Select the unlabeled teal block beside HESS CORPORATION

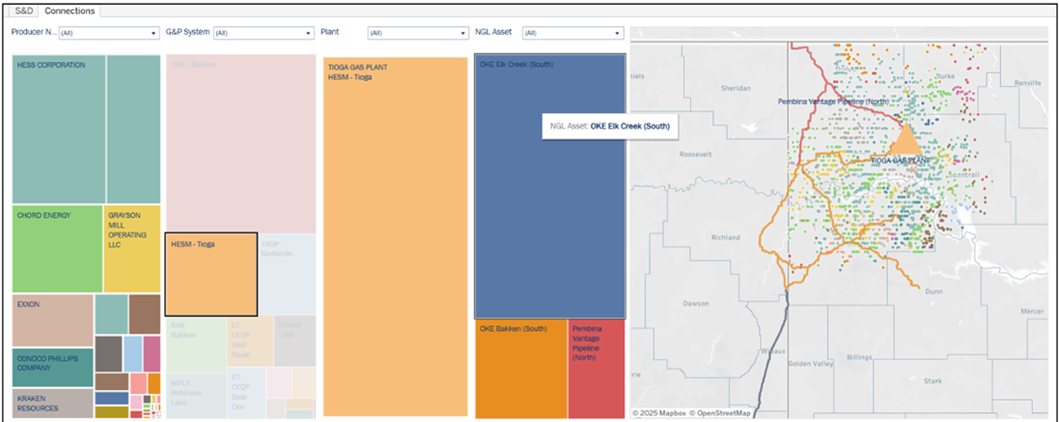pos(134,129)
